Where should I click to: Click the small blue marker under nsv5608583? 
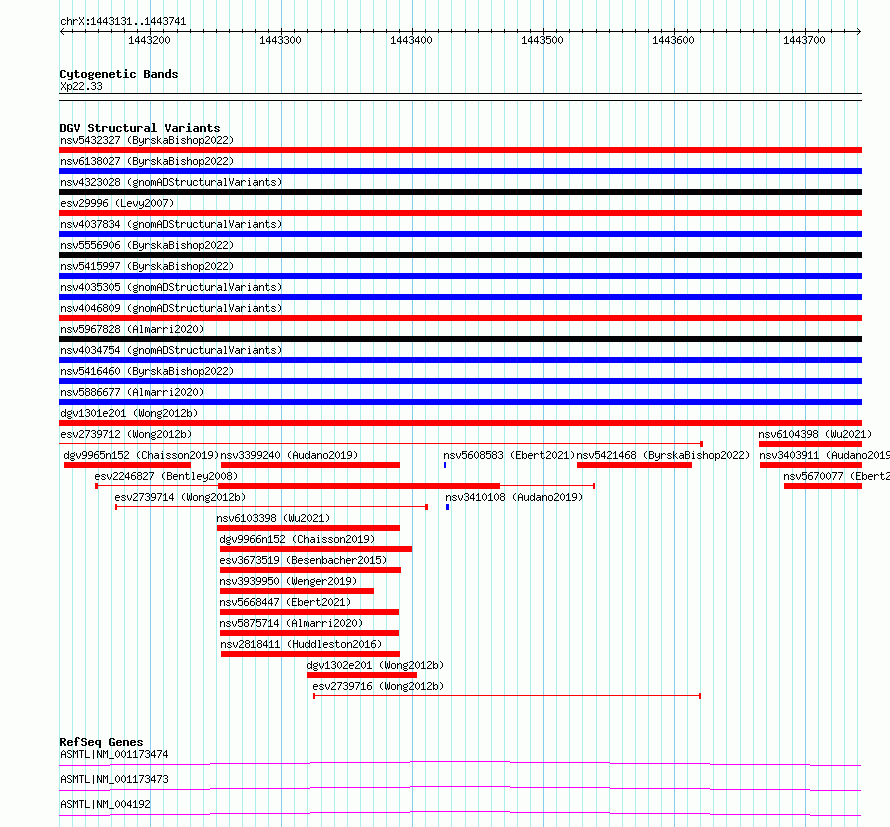coord(445,465)
